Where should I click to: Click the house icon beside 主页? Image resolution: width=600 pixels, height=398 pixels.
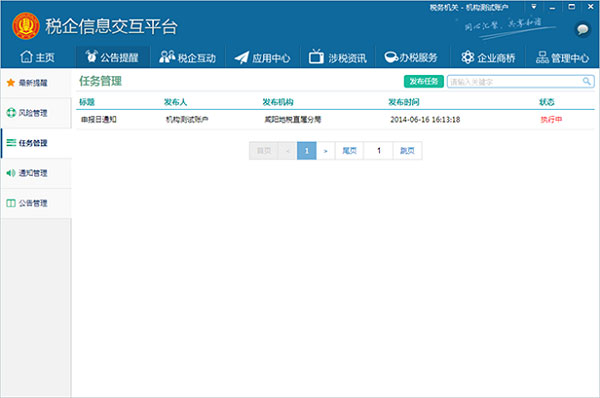pyautogui.click(x=26, y=57)
